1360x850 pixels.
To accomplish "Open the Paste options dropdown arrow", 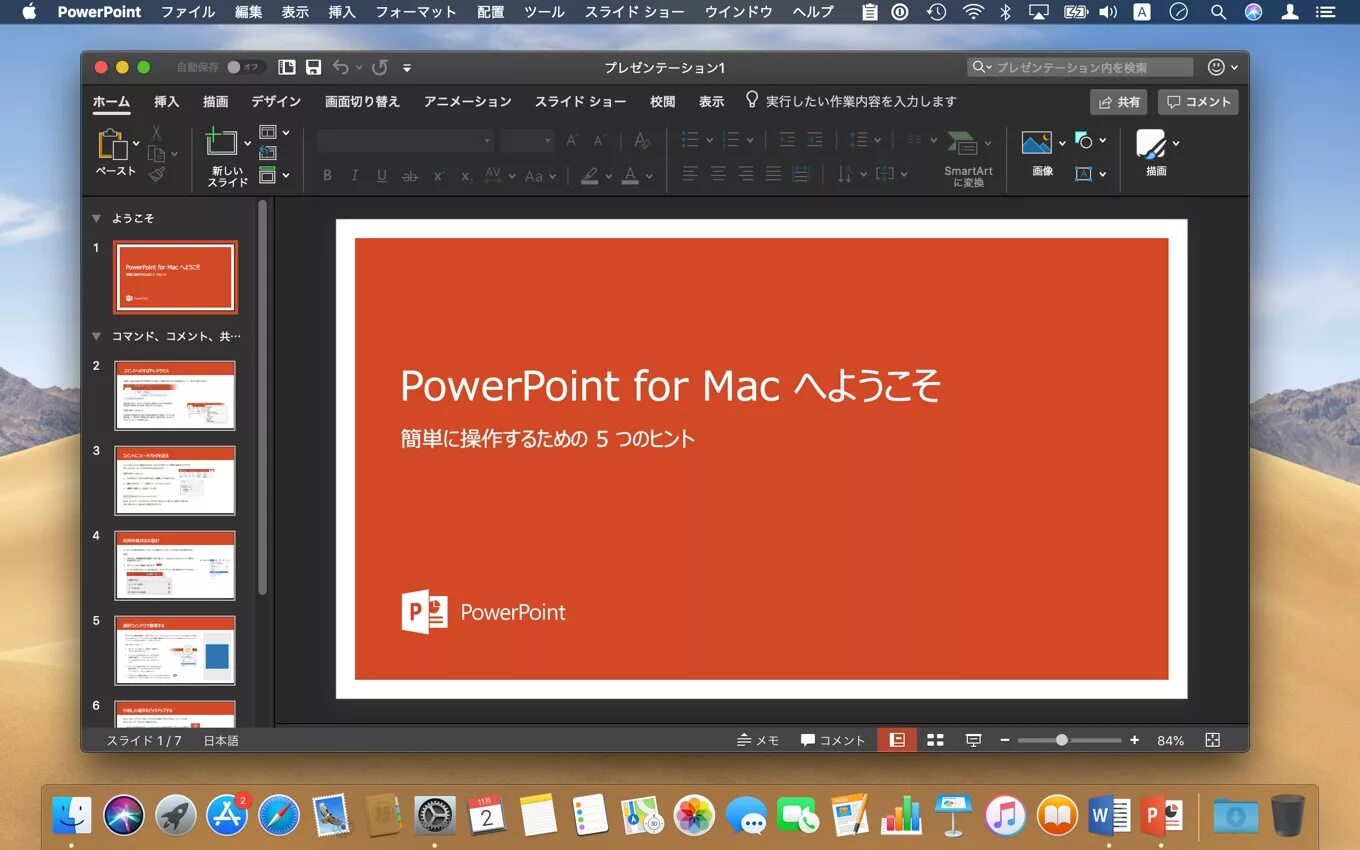I will (x=136, y=144).
